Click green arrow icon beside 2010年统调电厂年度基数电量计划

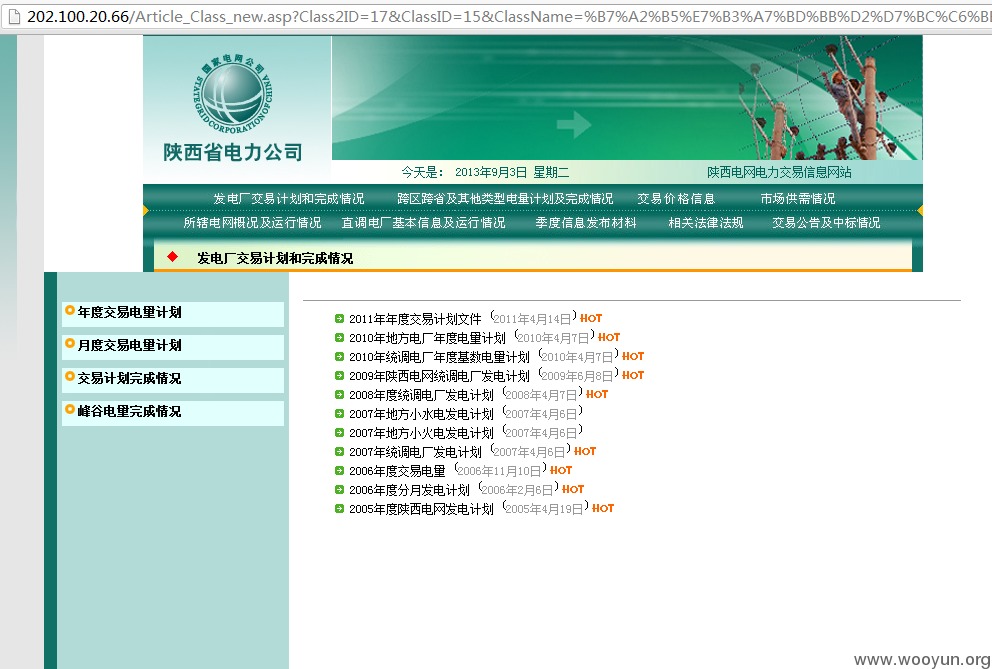point(339,356)
